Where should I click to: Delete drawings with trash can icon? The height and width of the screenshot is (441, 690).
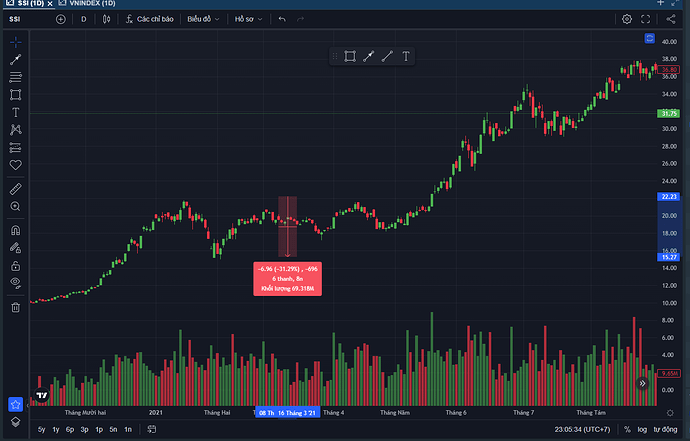tap(16, 307)
